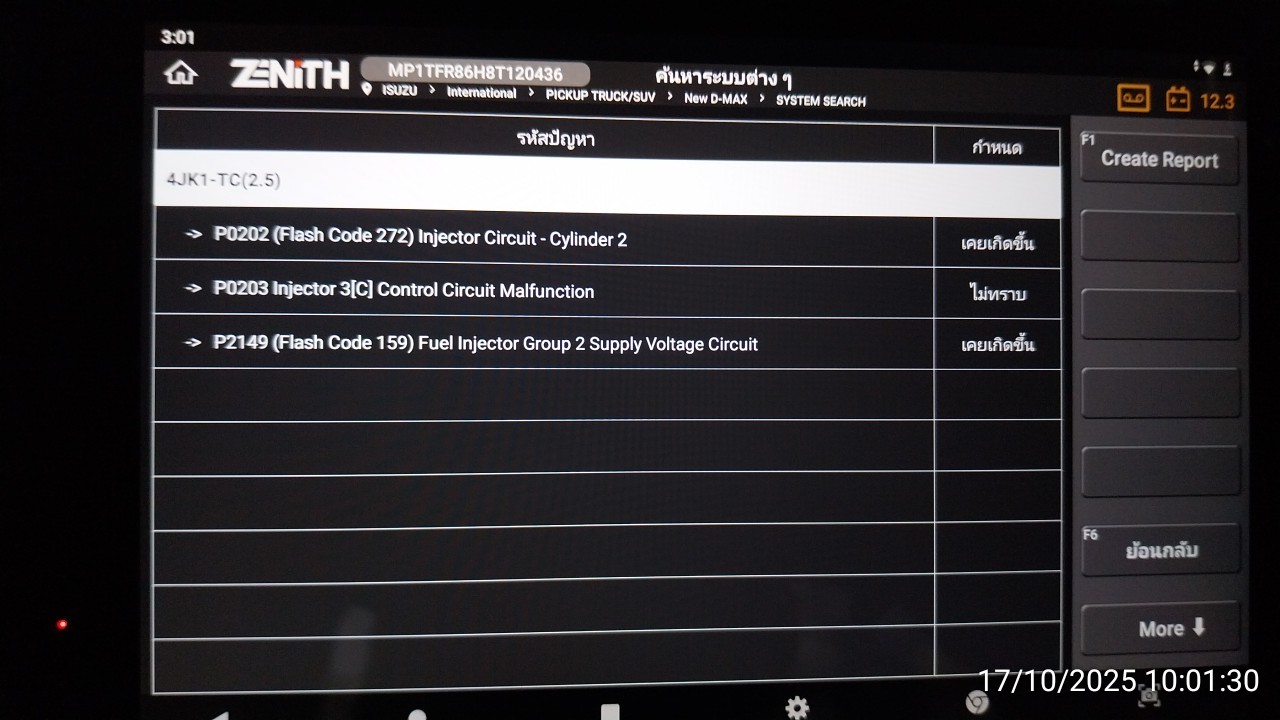The width and height of the screenshot is (1280, 720).
Task: Tap the vehicle battery voltage icon
Action: (x=1178, y=99)
